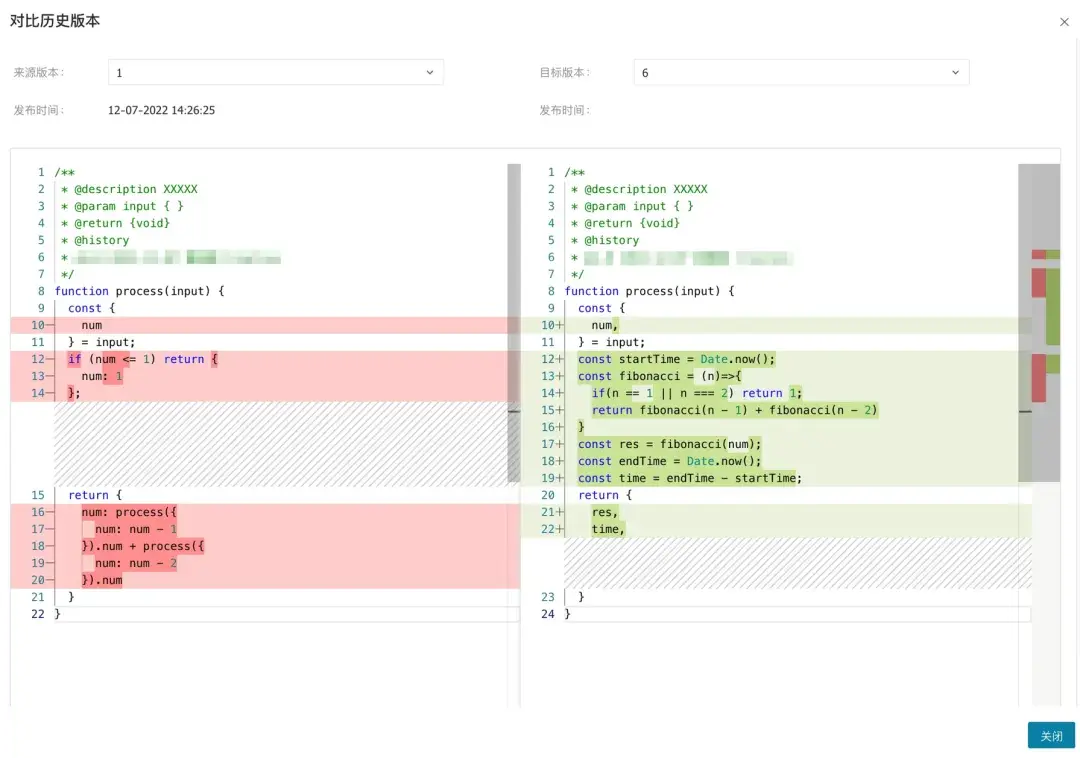The height and width of the screenshot is (758, 1080).
Task: Click added line 21 plus marker beside 'res,'
Action: 560,512
